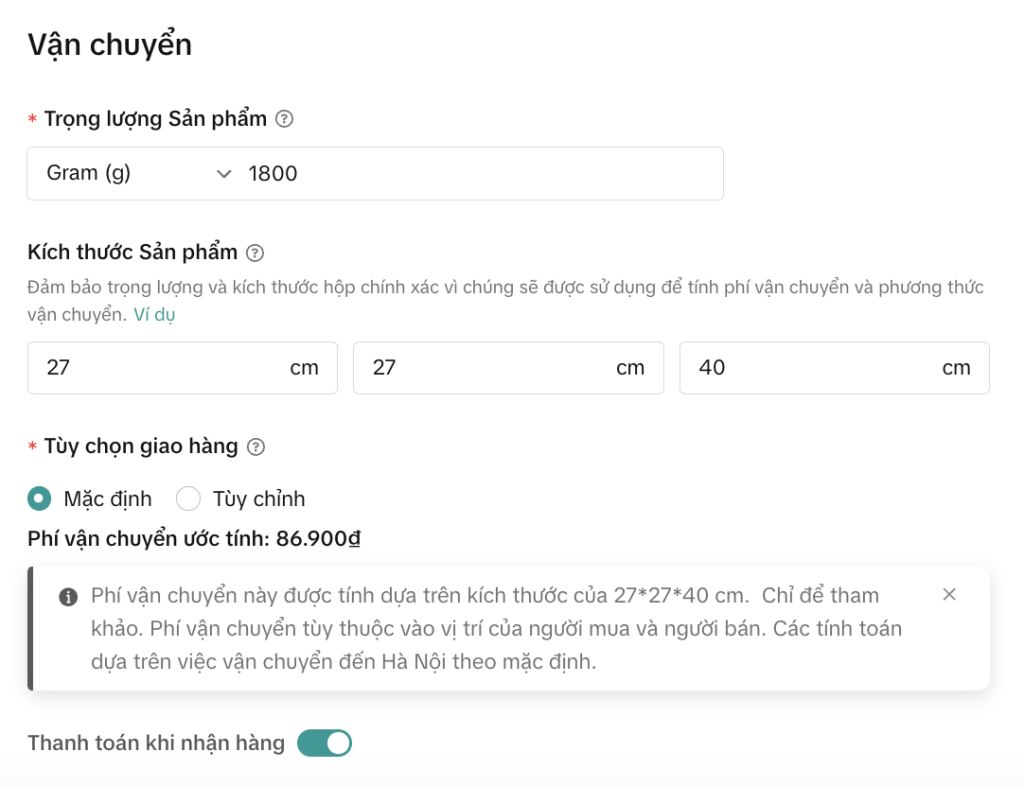Screen dimensions: 1024x787
Task: Click the Kích thước Sản phẩm label
Action: point(133,252)
